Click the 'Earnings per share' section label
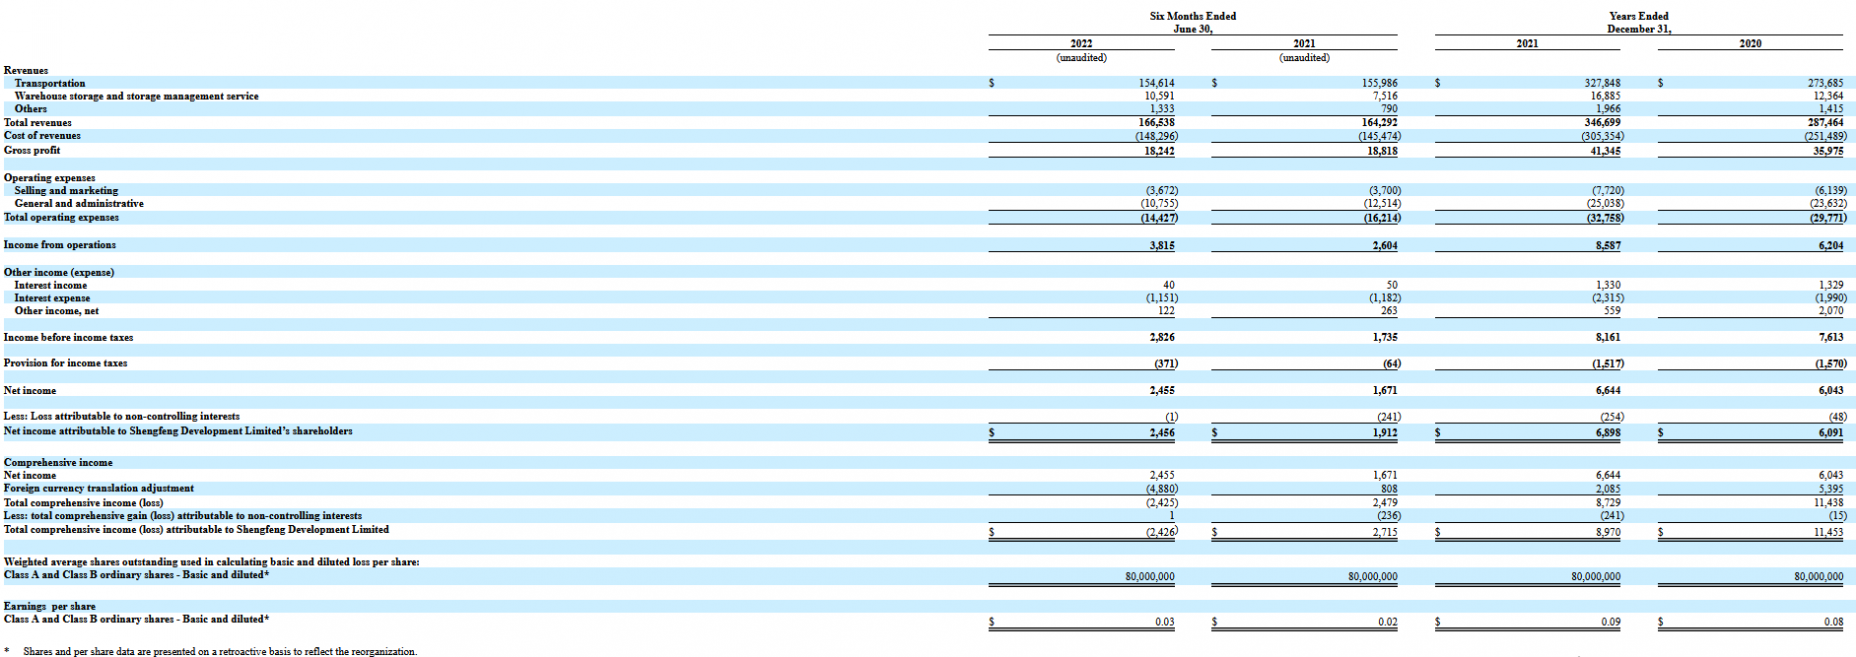1856x657 pixels. pos(50,606)
